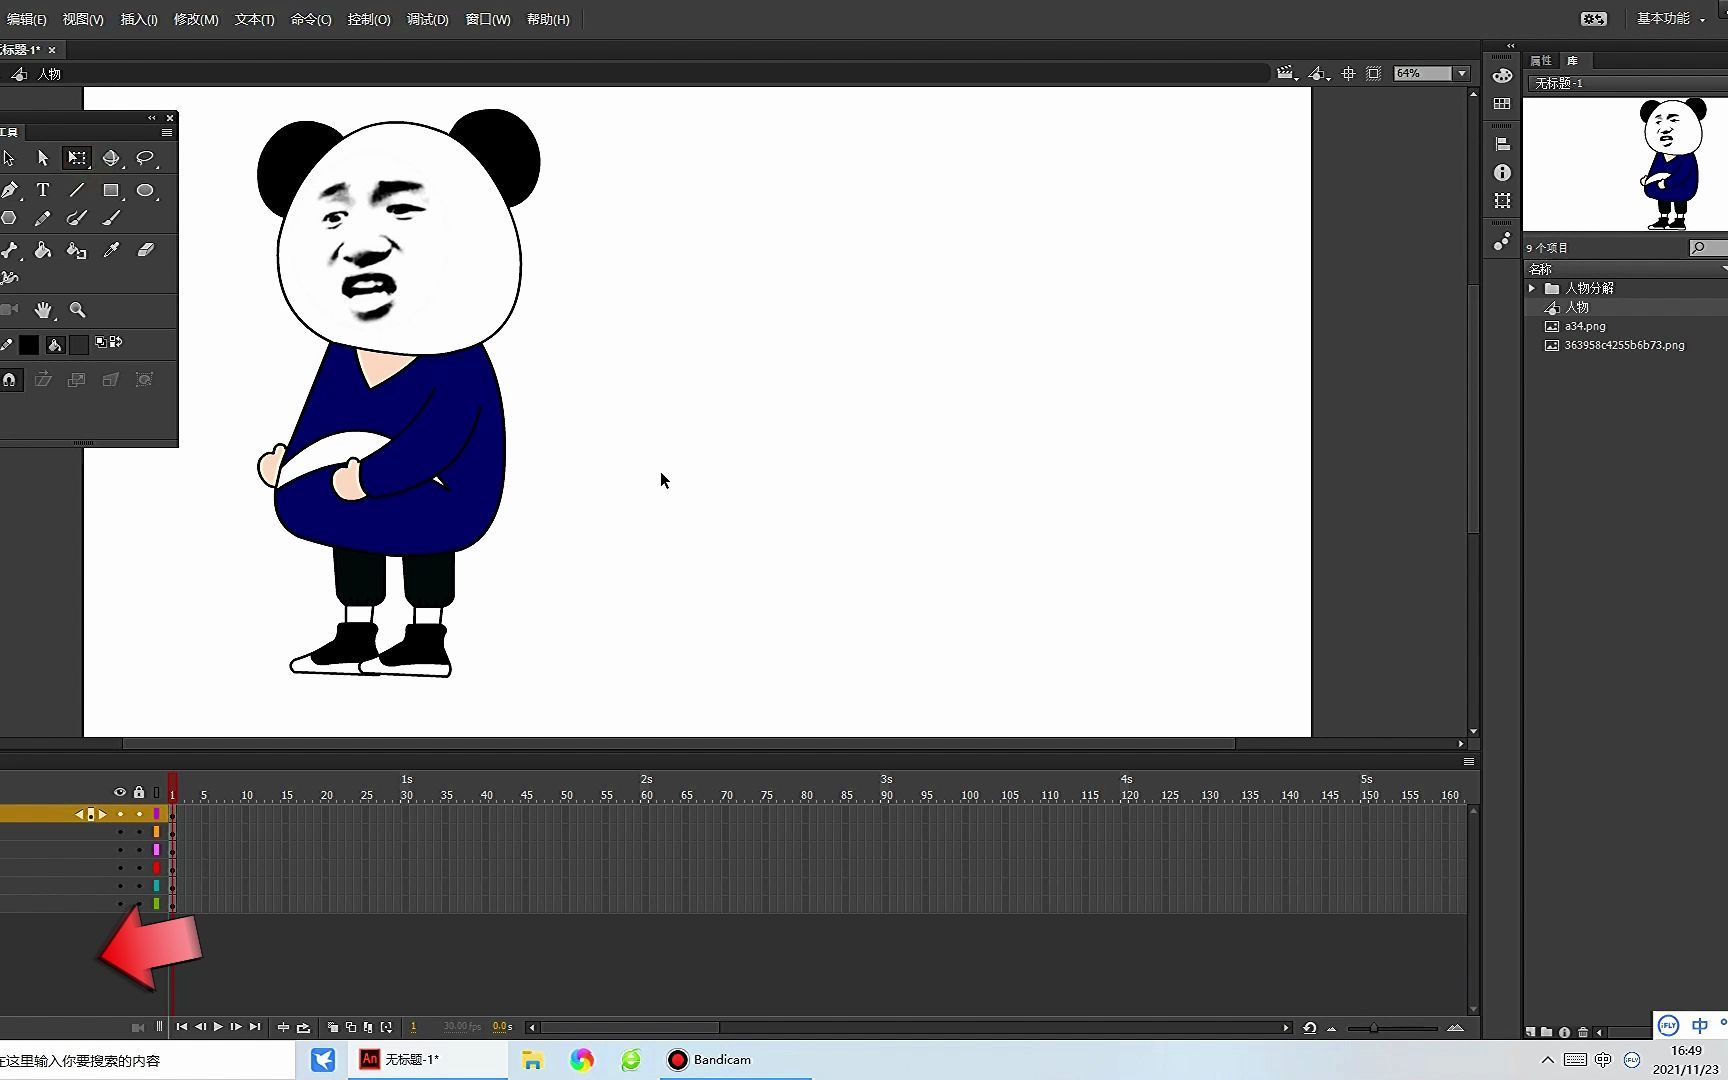Viewport: 1728px width, 1080px height.
Task: Toggle Snap to Objects magnet button
Action: click(x=10, y=380)
